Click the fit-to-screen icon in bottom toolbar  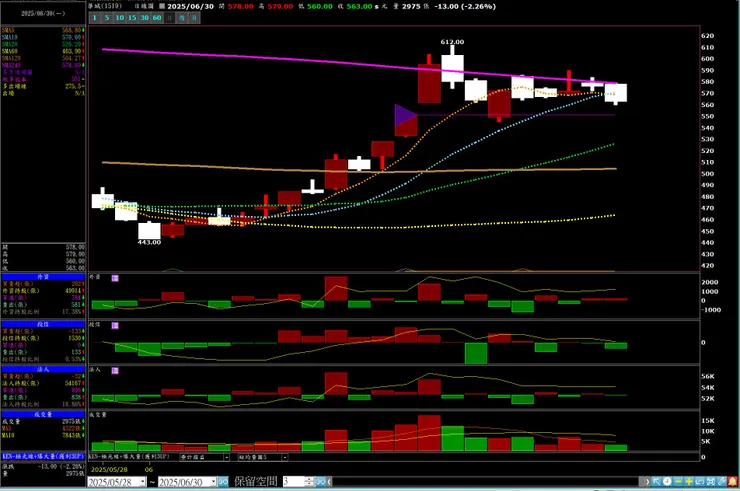pyautogui.click(x=711, y=482)
